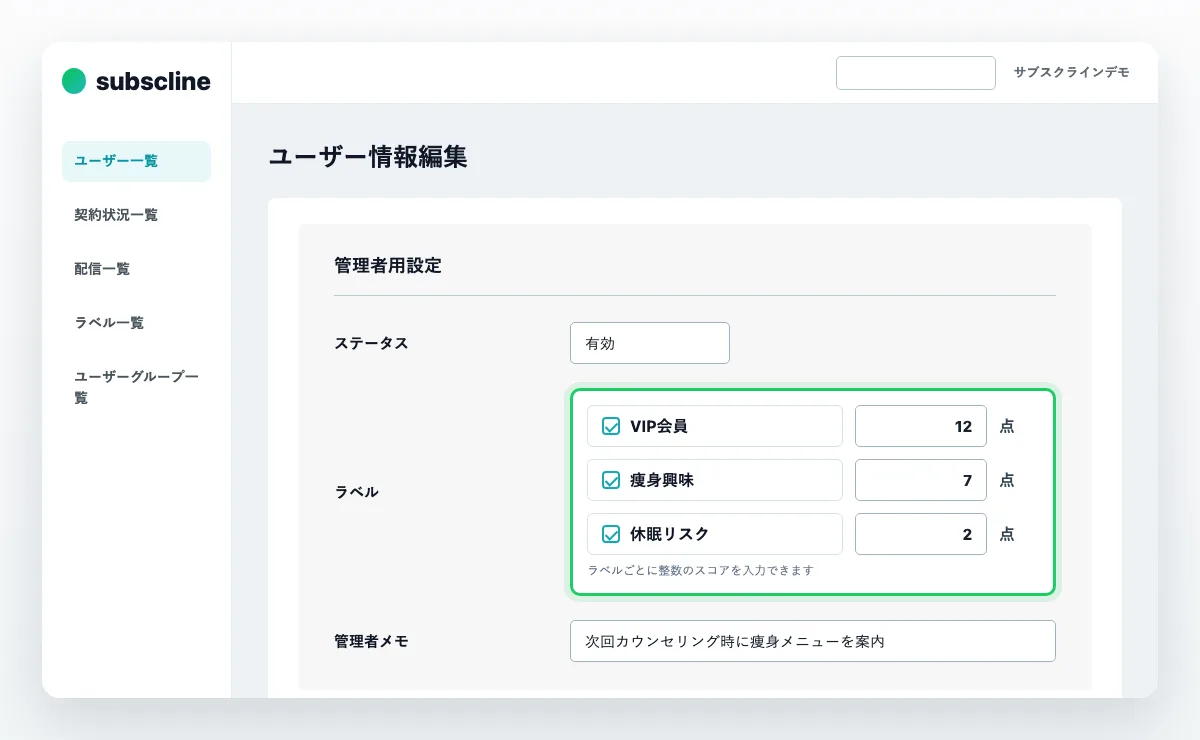Viewport: 1200px width, 740px height.
Task: Click the 休眠リスク label name text
Action: [669, 534]
